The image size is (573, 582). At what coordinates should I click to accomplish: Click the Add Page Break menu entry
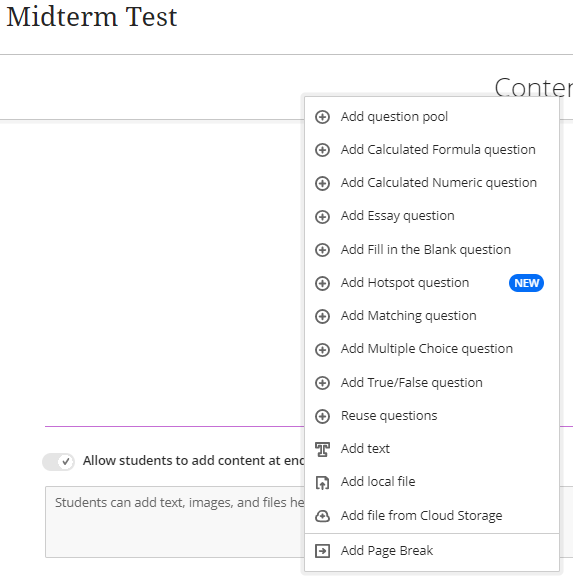pos(432,550)
